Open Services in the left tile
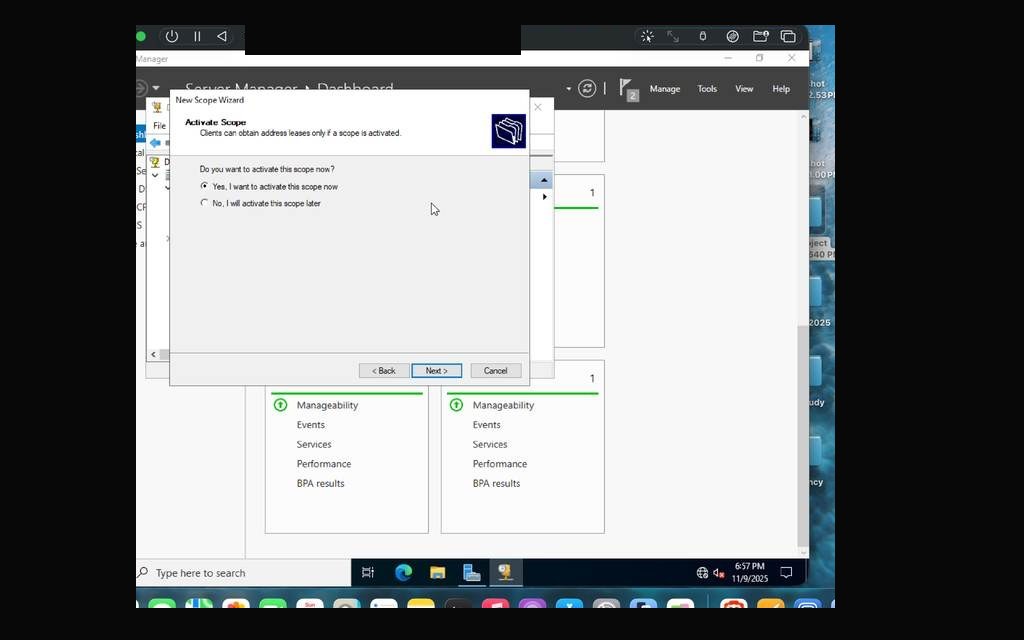 tap(314, 444)
